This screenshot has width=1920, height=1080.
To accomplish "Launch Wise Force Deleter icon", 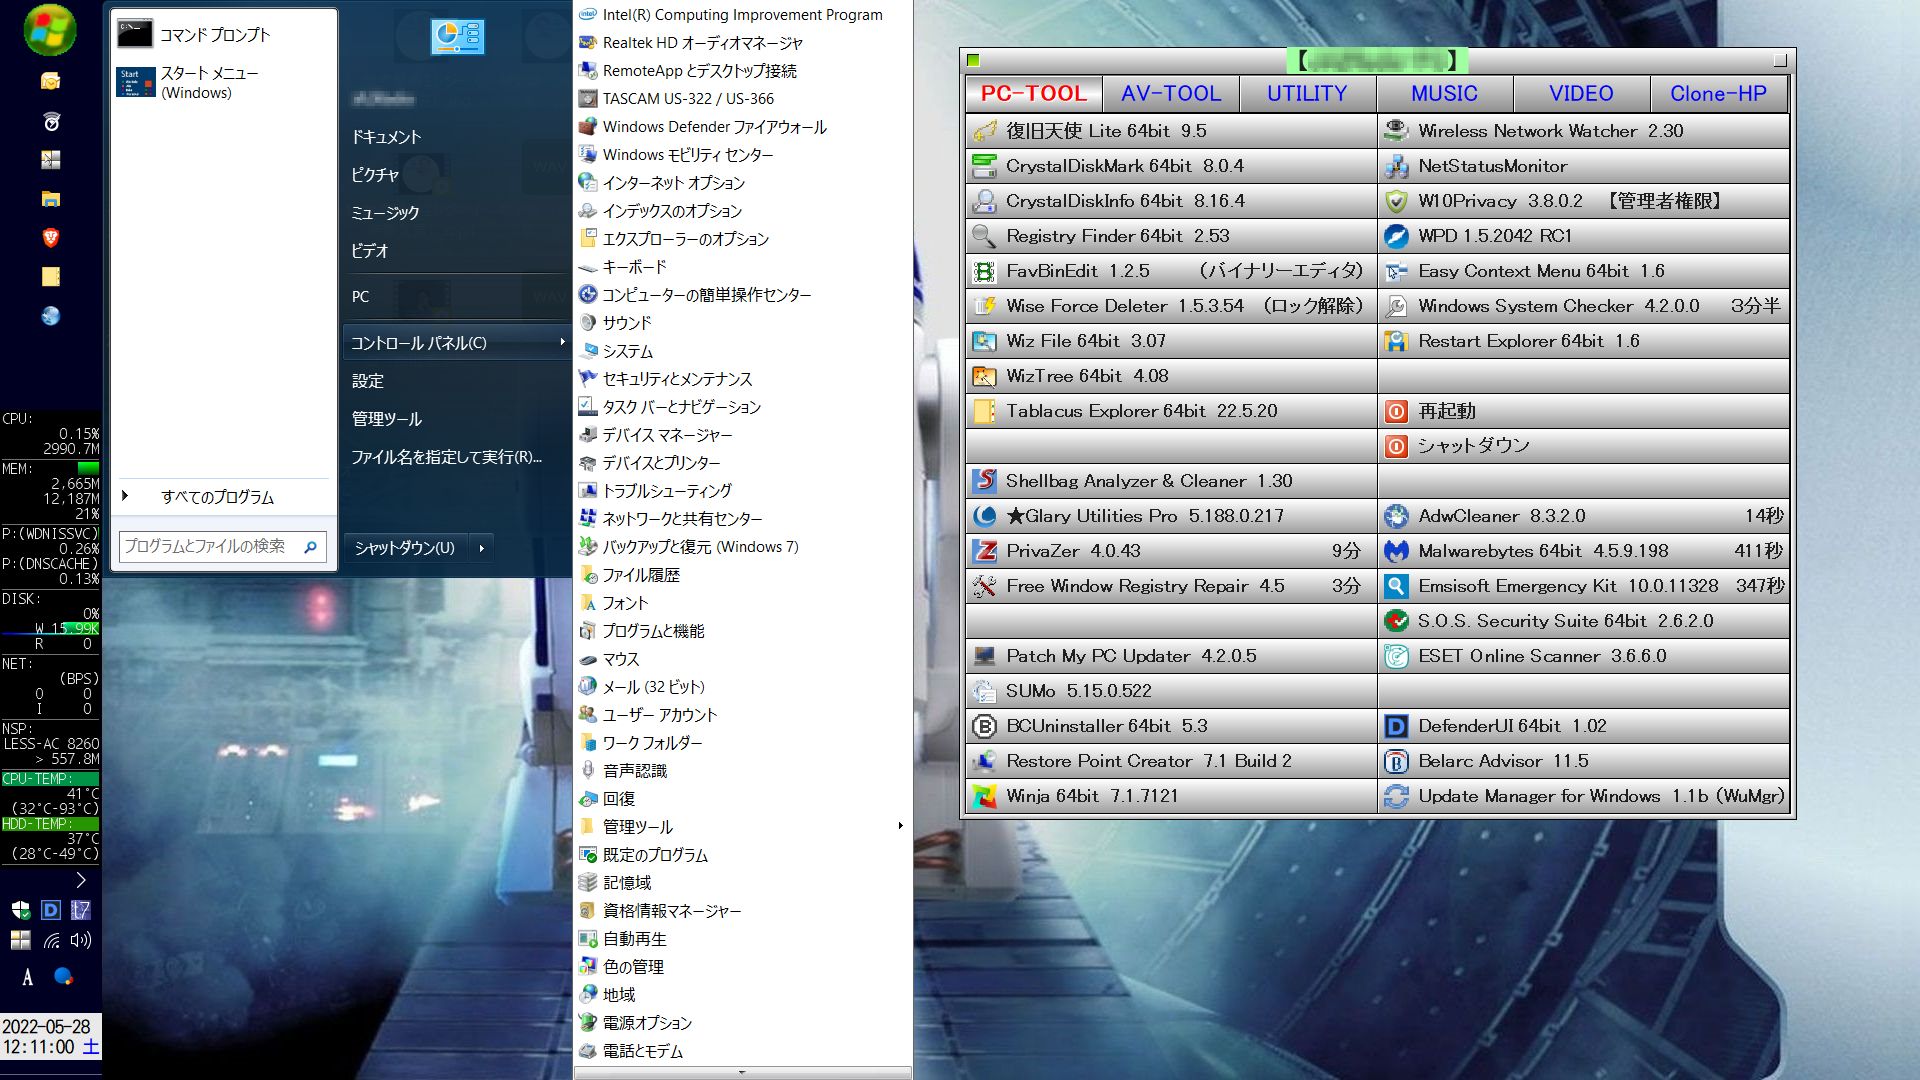I will pos(985,306).
